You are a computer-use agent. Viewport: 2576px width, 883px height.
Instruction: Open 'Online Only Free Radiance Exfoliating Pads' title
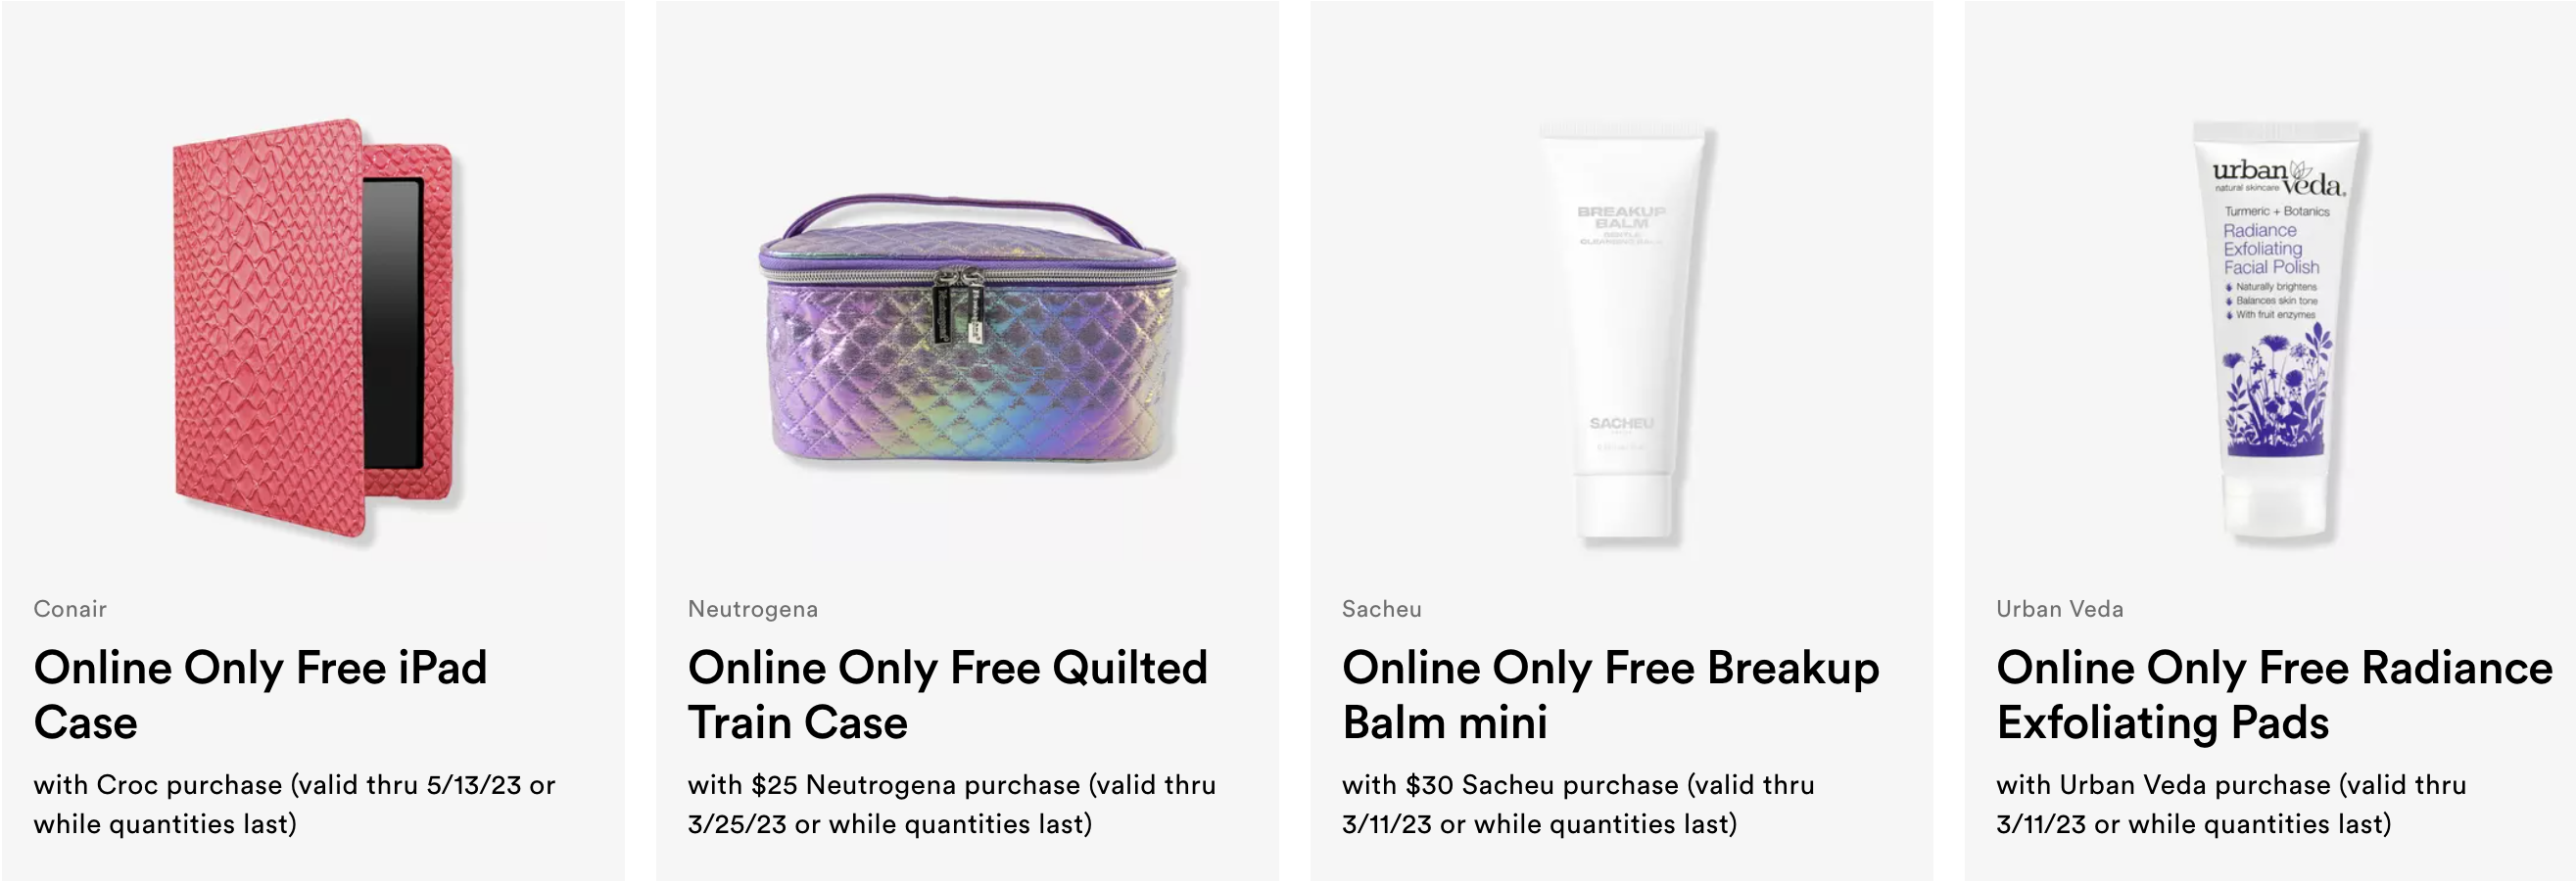(x=2274, y=695)
